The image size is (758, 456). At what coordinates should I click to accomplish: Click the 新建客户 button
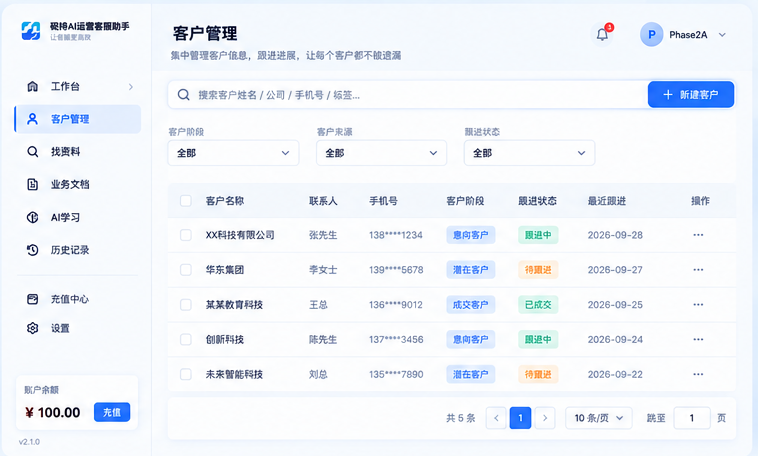click(x=691, y=95)
